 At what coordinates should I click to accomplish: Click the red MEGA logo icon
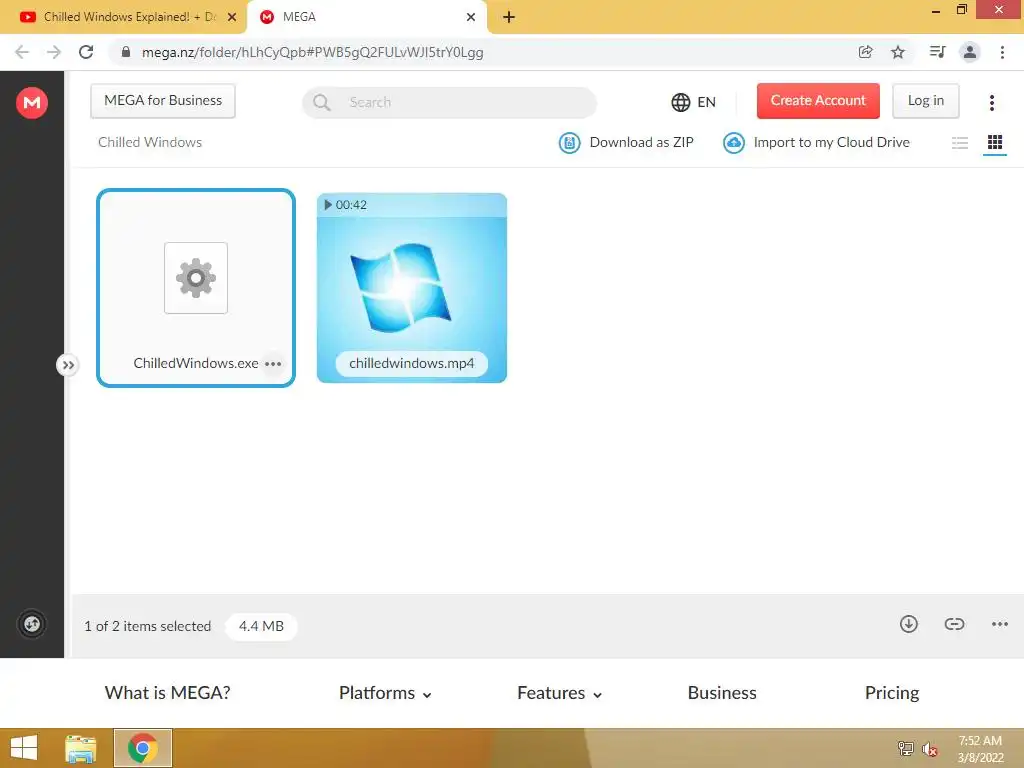point(31,103)
